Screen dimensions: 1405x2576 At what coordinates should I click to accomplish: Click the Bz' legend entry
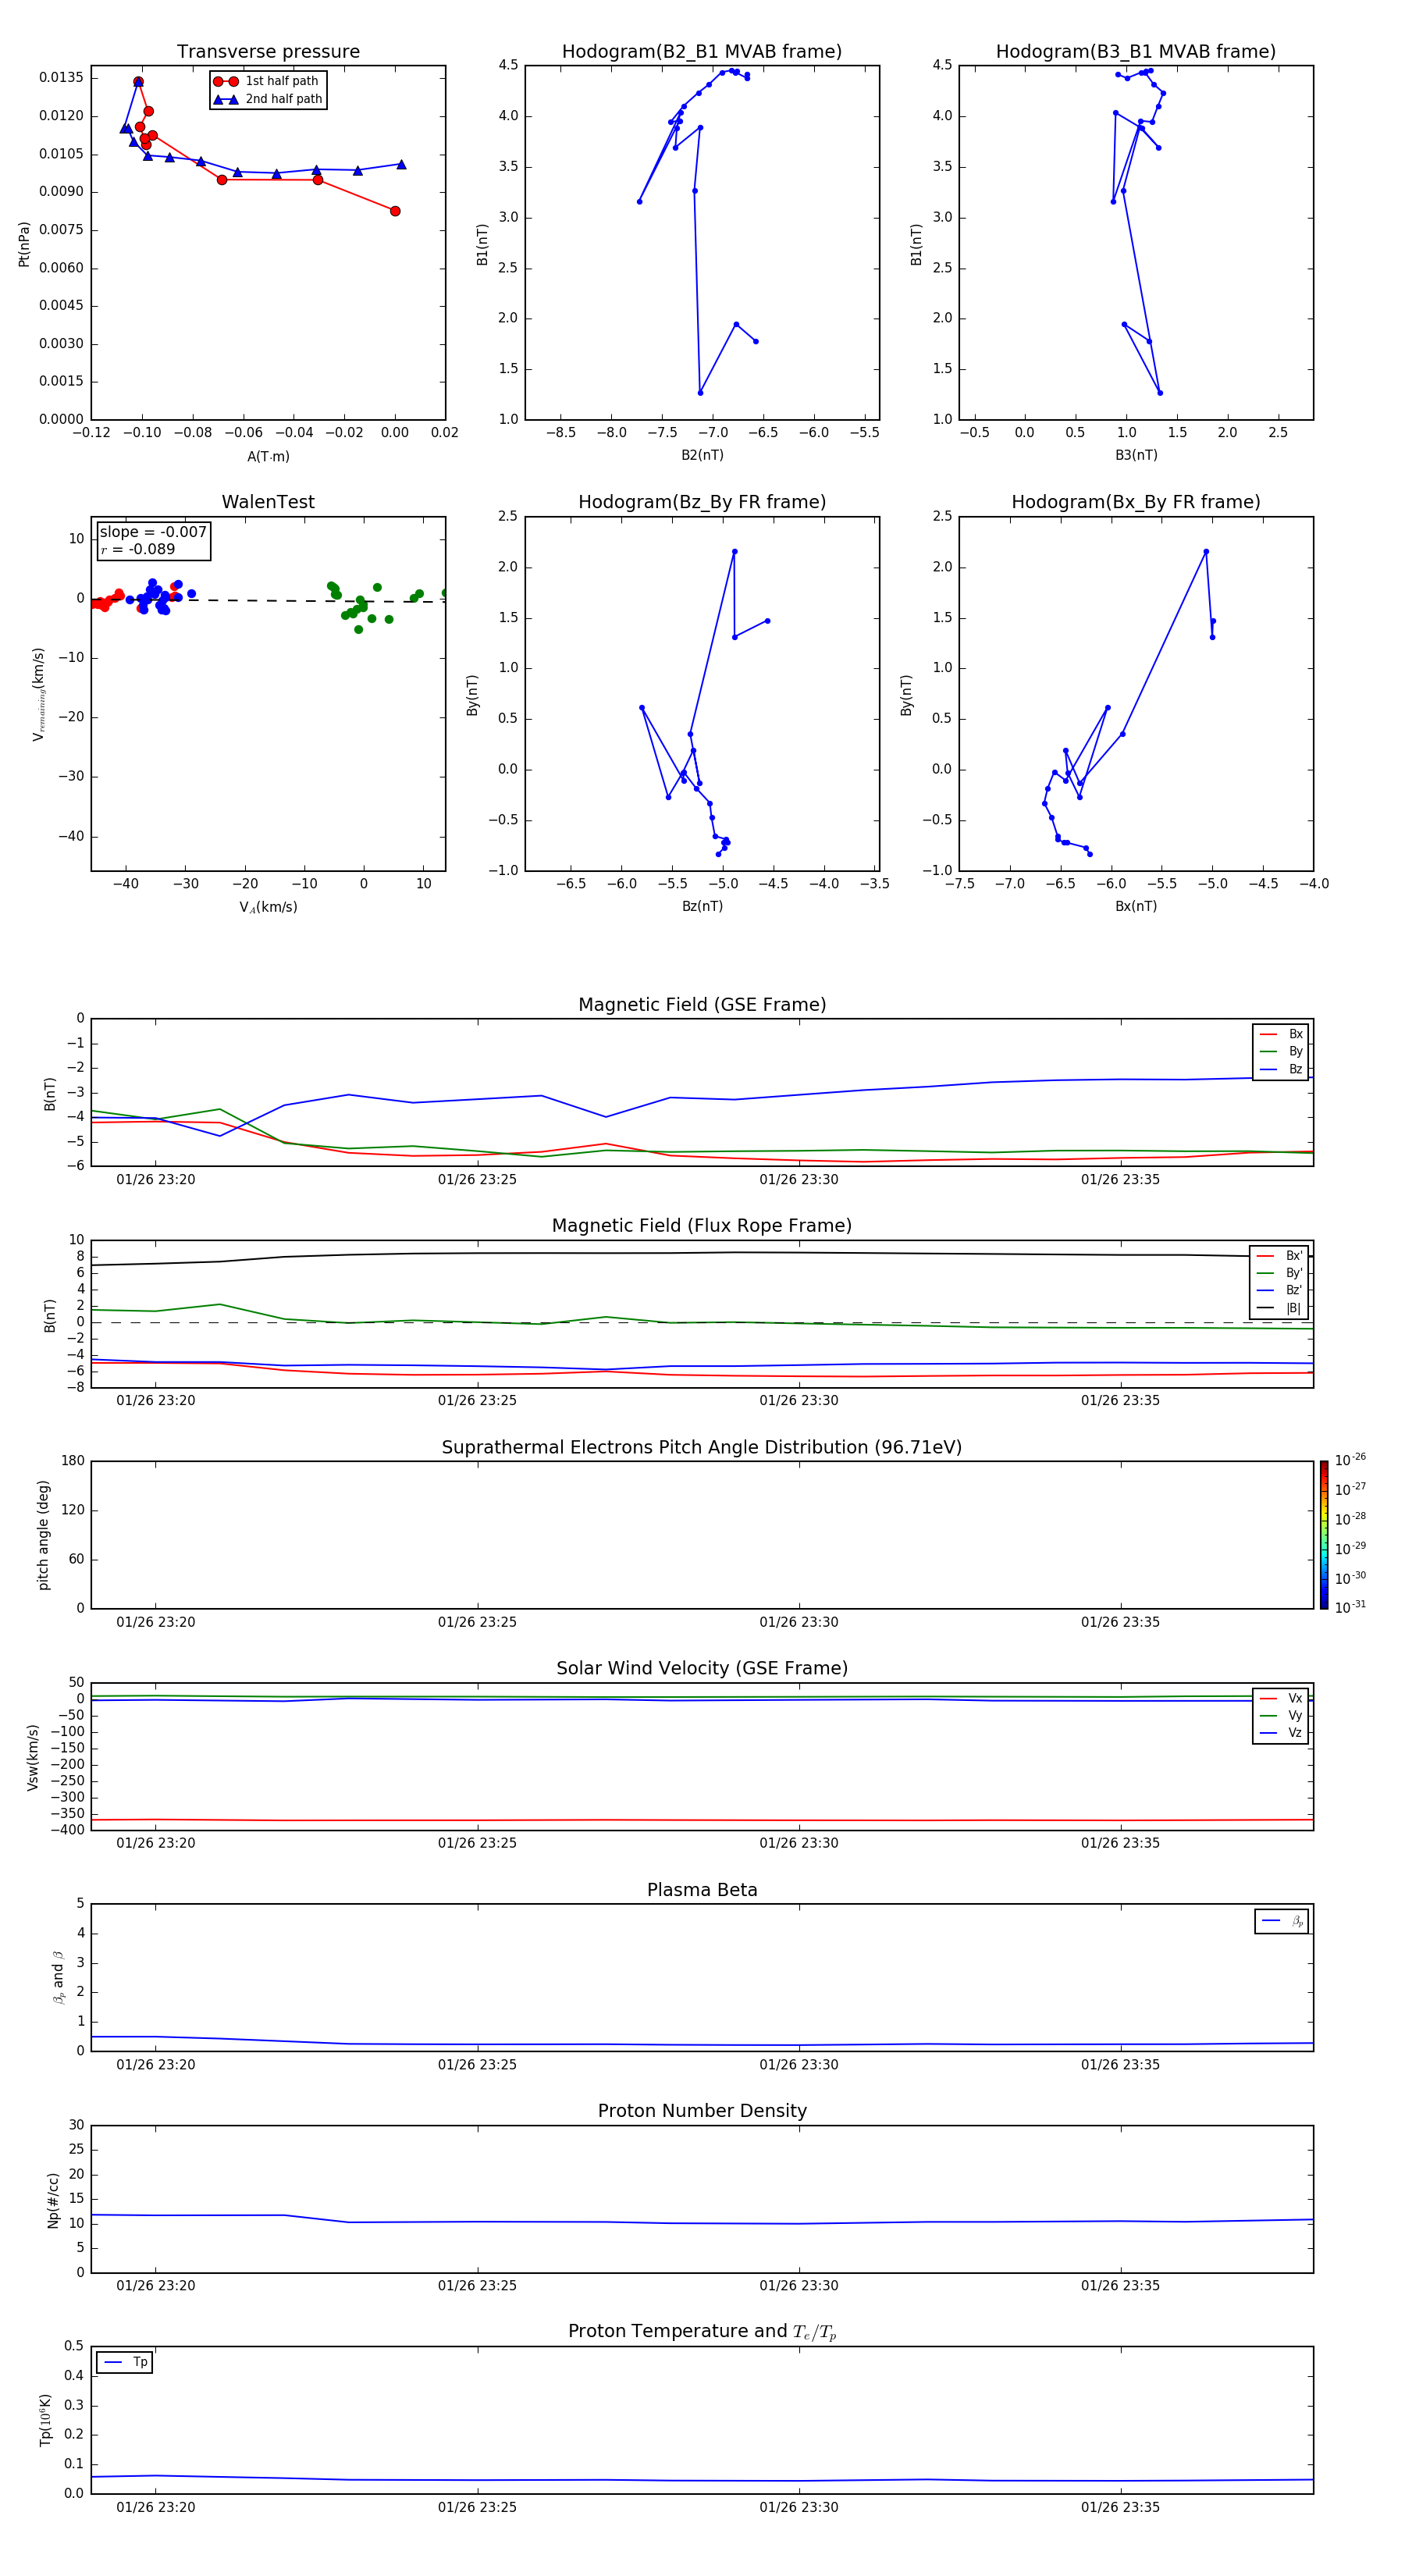[x=1280, y=1290]
